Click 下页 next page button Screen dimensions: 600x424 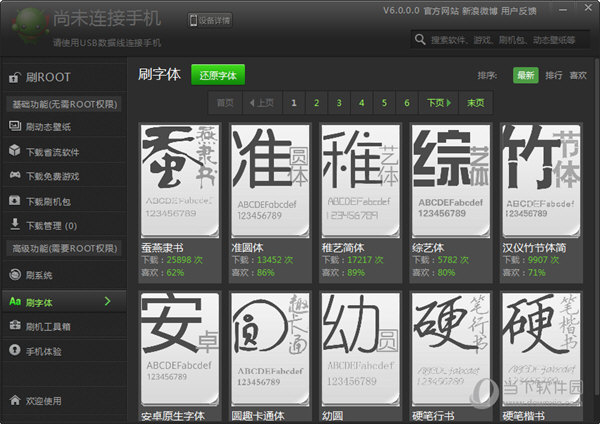click(439, 103)
